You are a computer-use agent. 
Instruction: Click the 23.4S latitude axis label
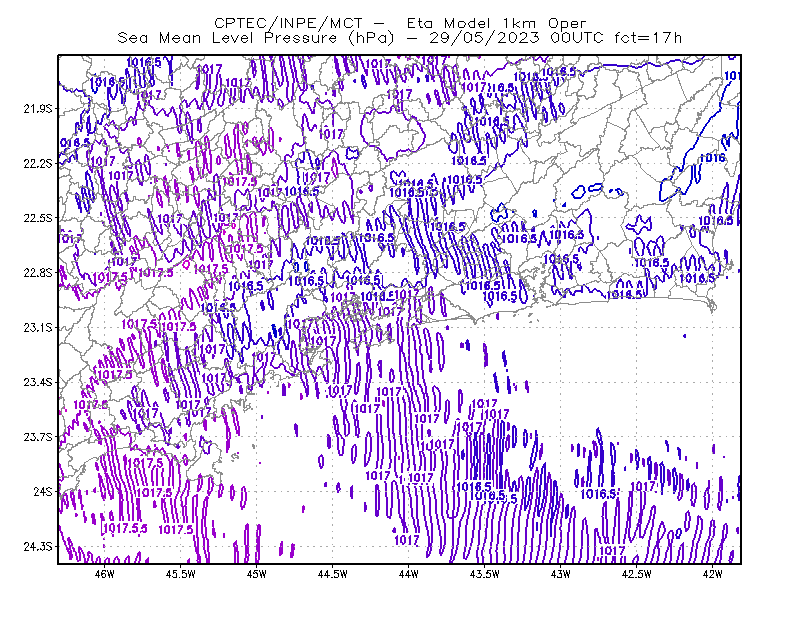point(38,382)
